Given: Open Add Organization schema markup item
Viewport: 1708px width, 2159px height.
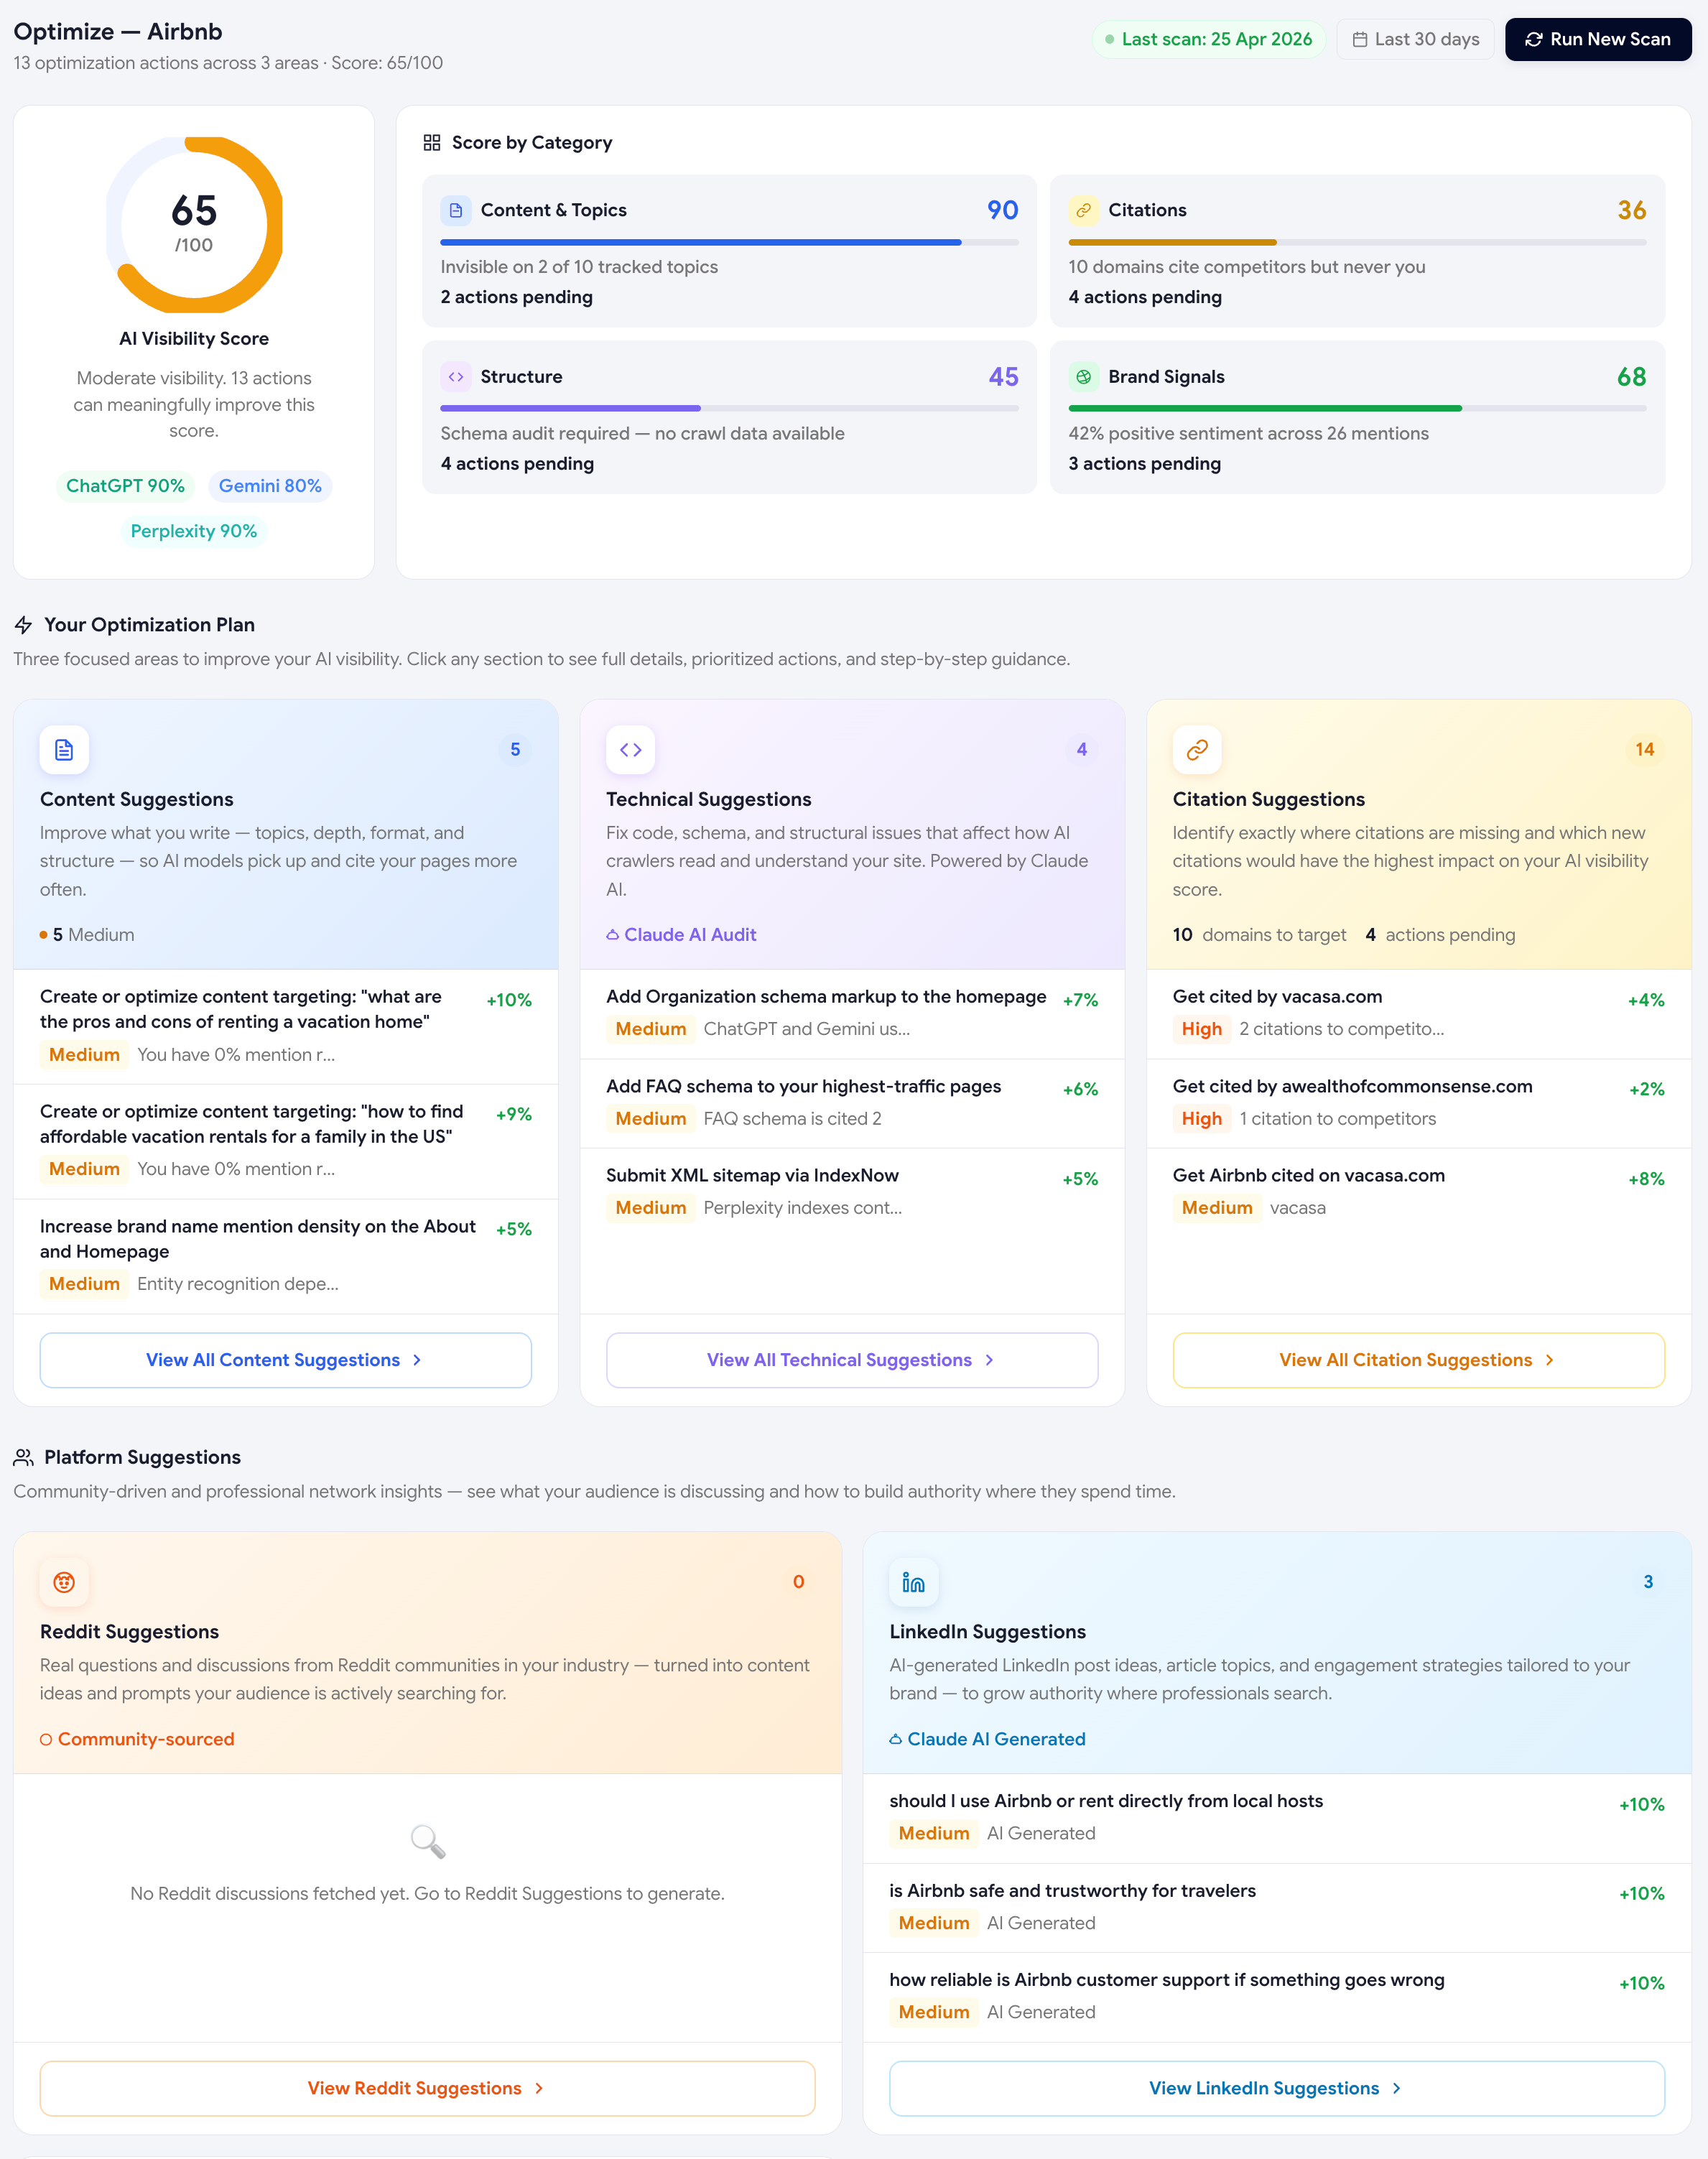Looking at the screenshot, I should coord(852,1014).
